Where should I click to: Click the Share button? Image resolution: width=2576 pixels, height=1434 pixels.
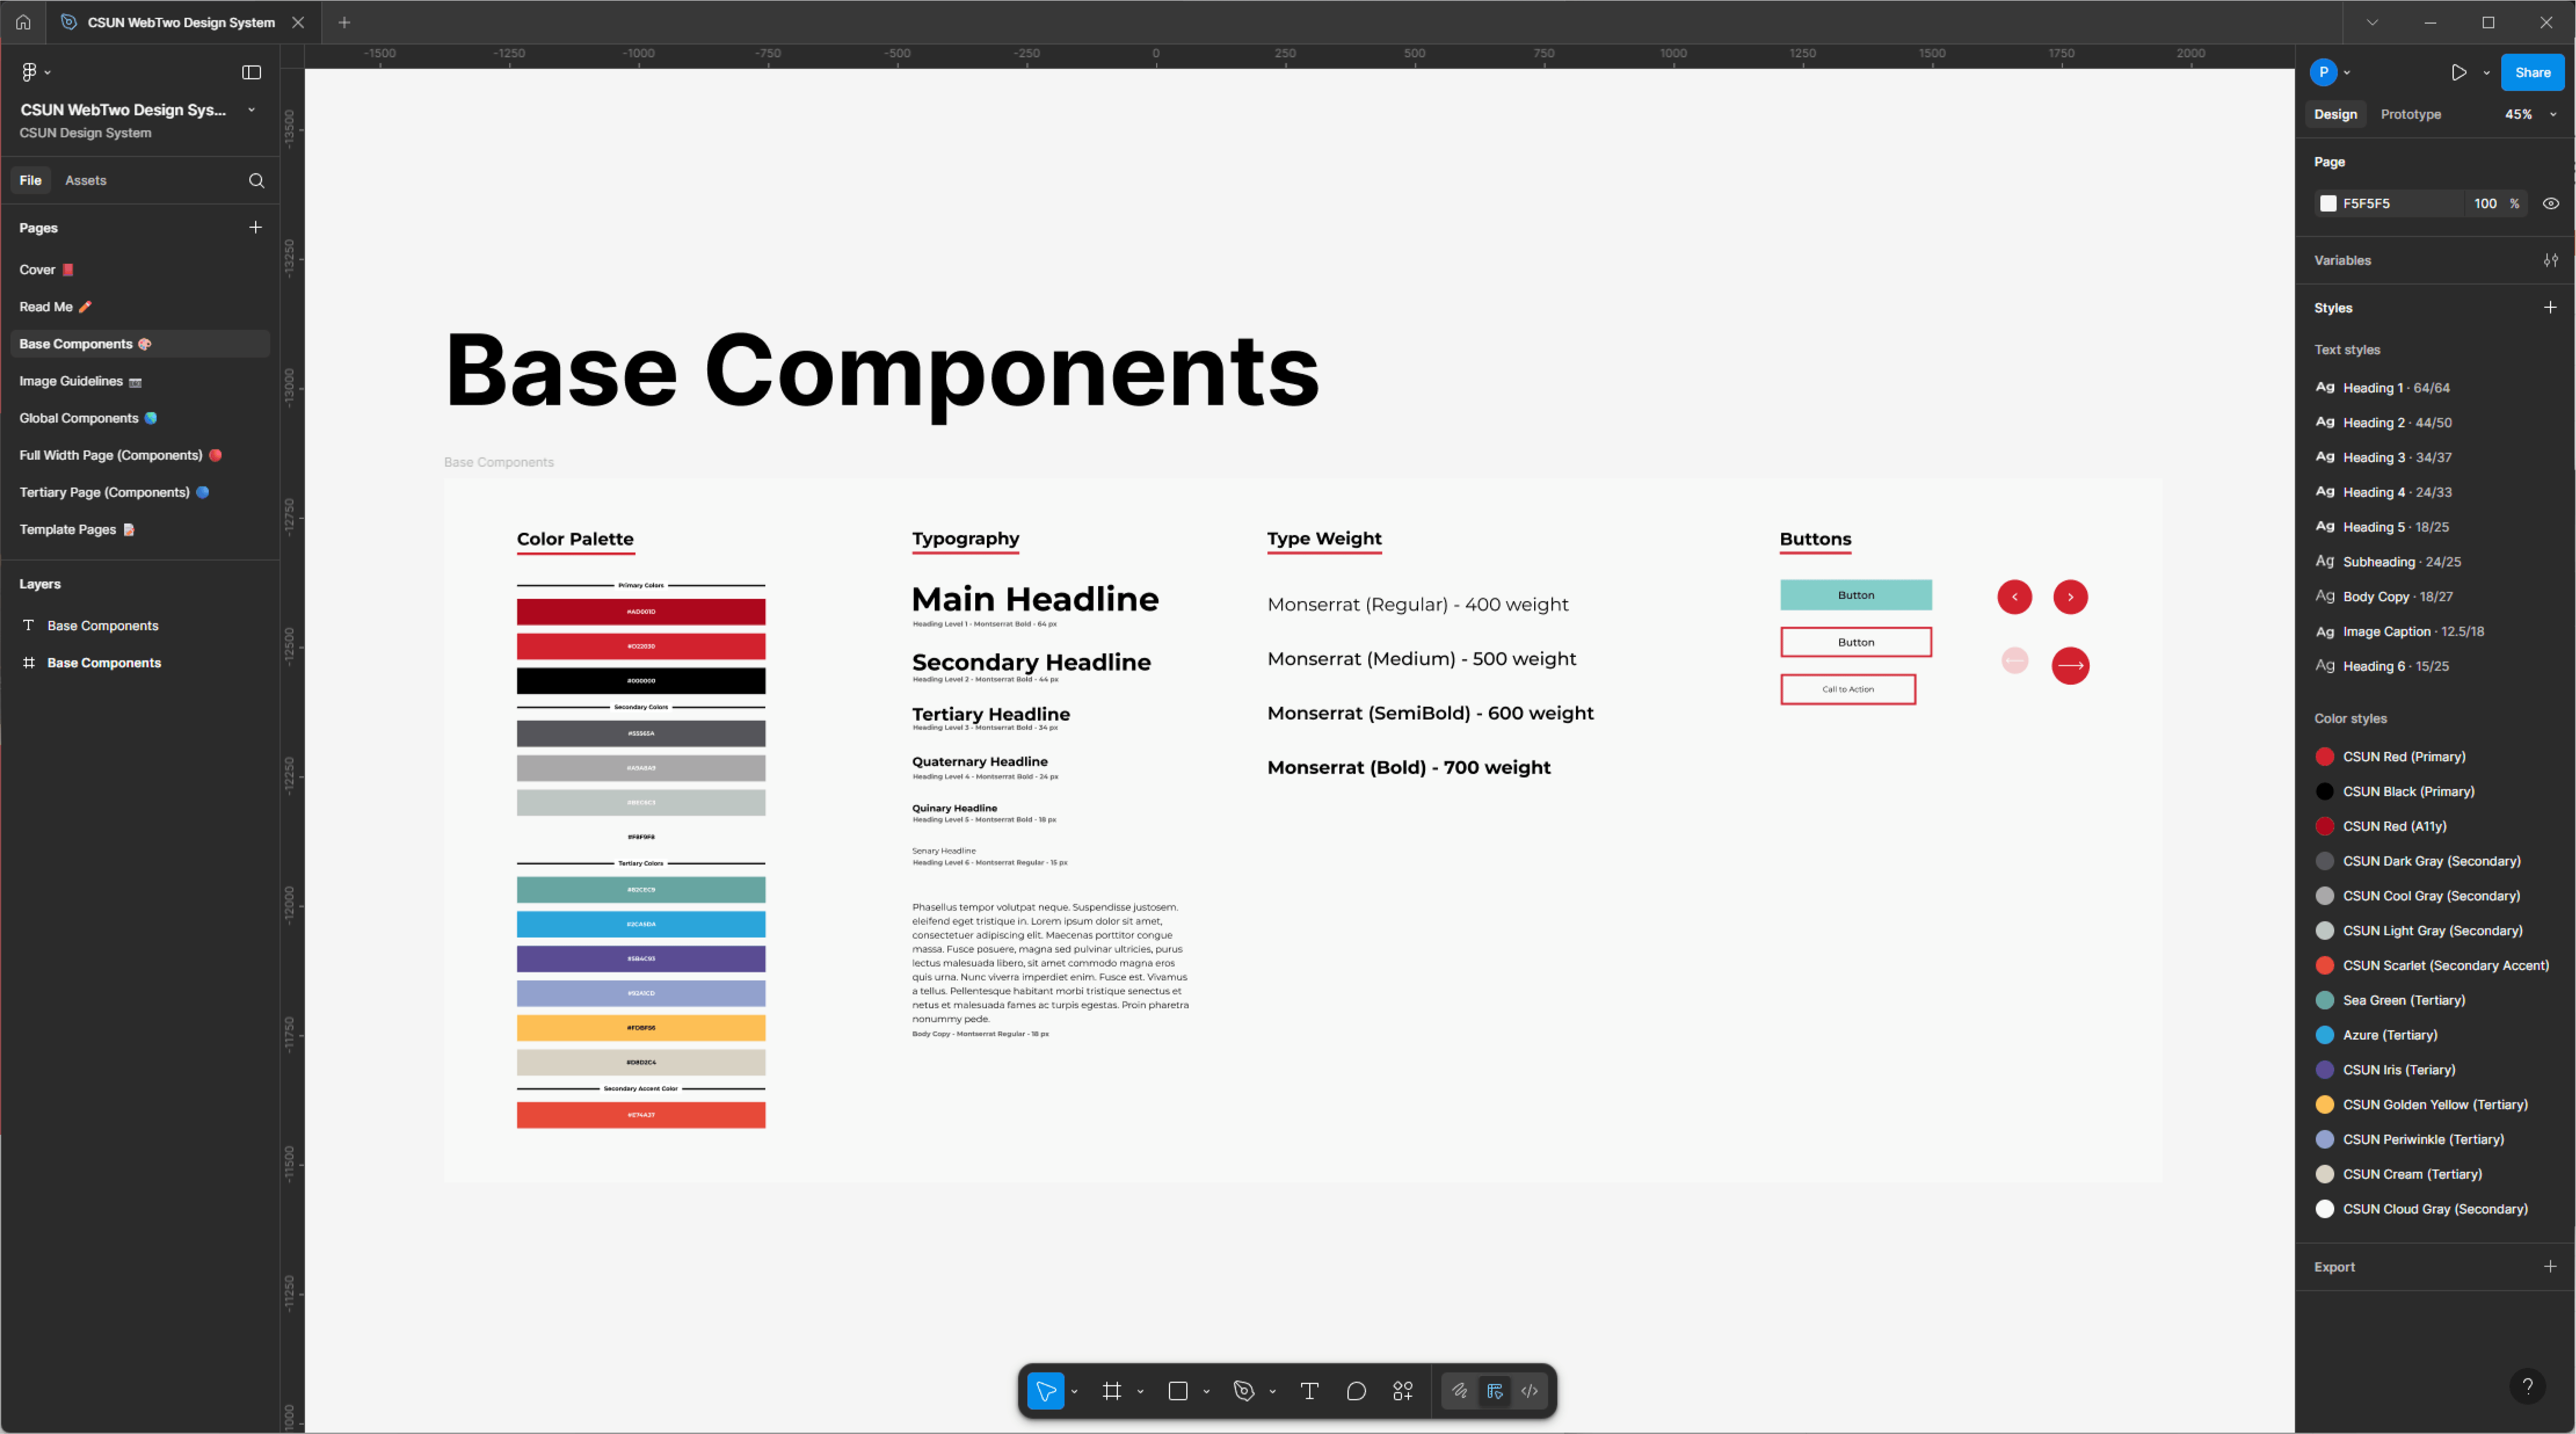pyautogui.click(x=2532, y=72)
